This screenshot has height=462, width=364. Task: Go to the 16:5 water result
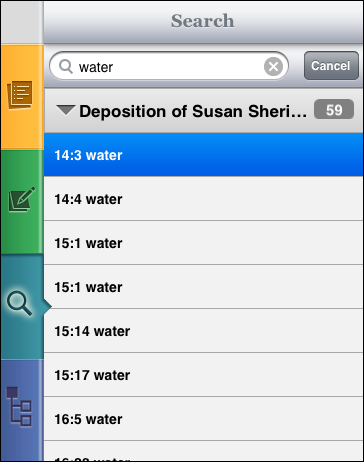click(x=204, y=419)
